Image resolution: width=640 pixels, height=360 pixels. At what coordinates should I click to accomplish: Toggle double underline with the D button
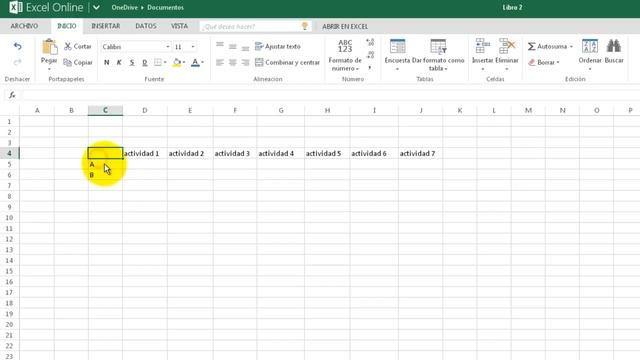point(144,62)
